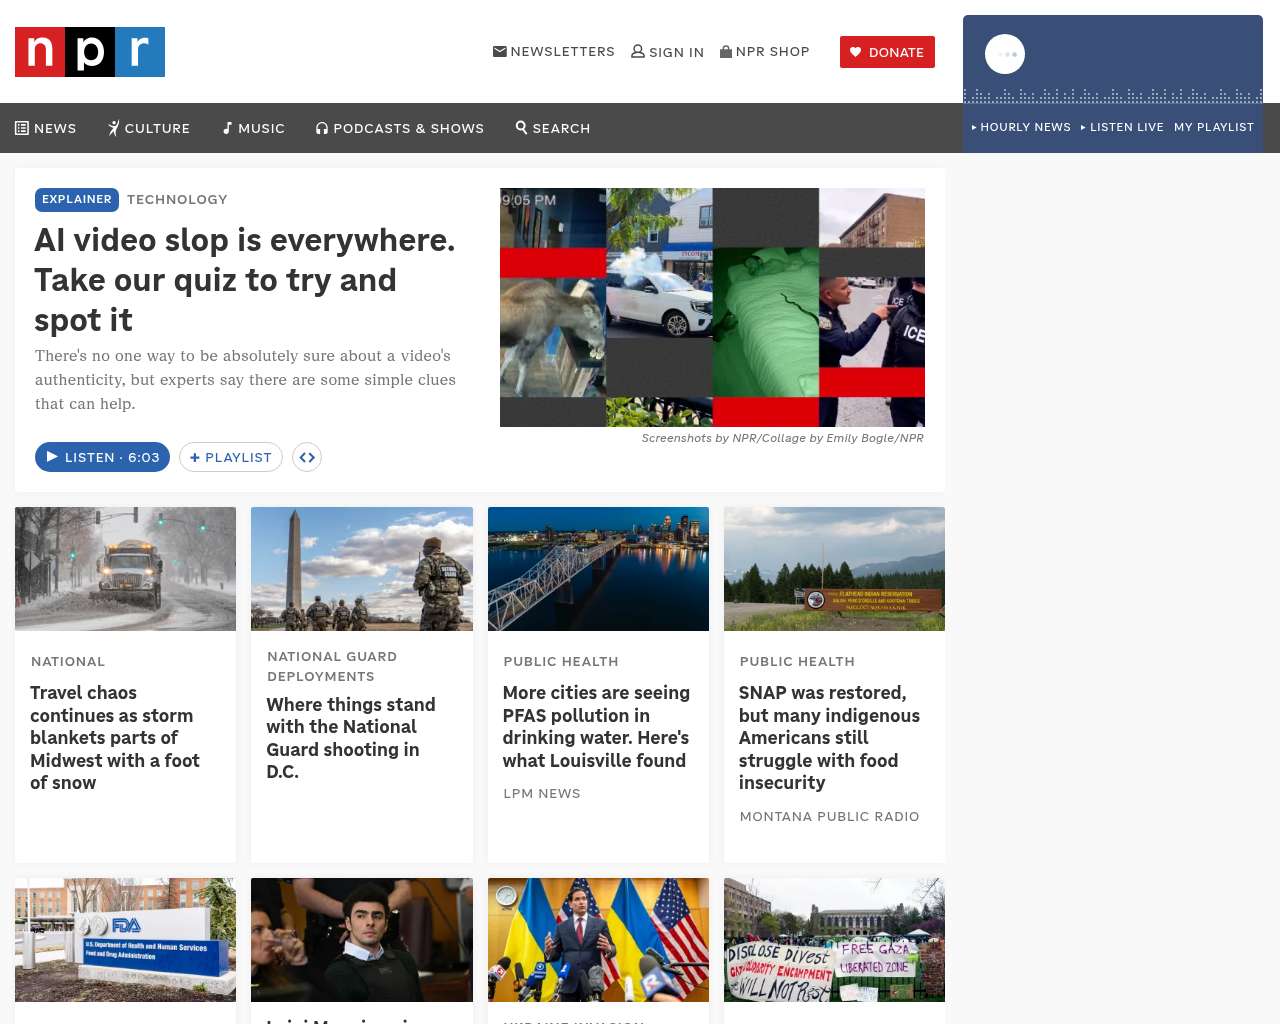
Task: Click the Technology category label
Action: (x=177, y=199)
